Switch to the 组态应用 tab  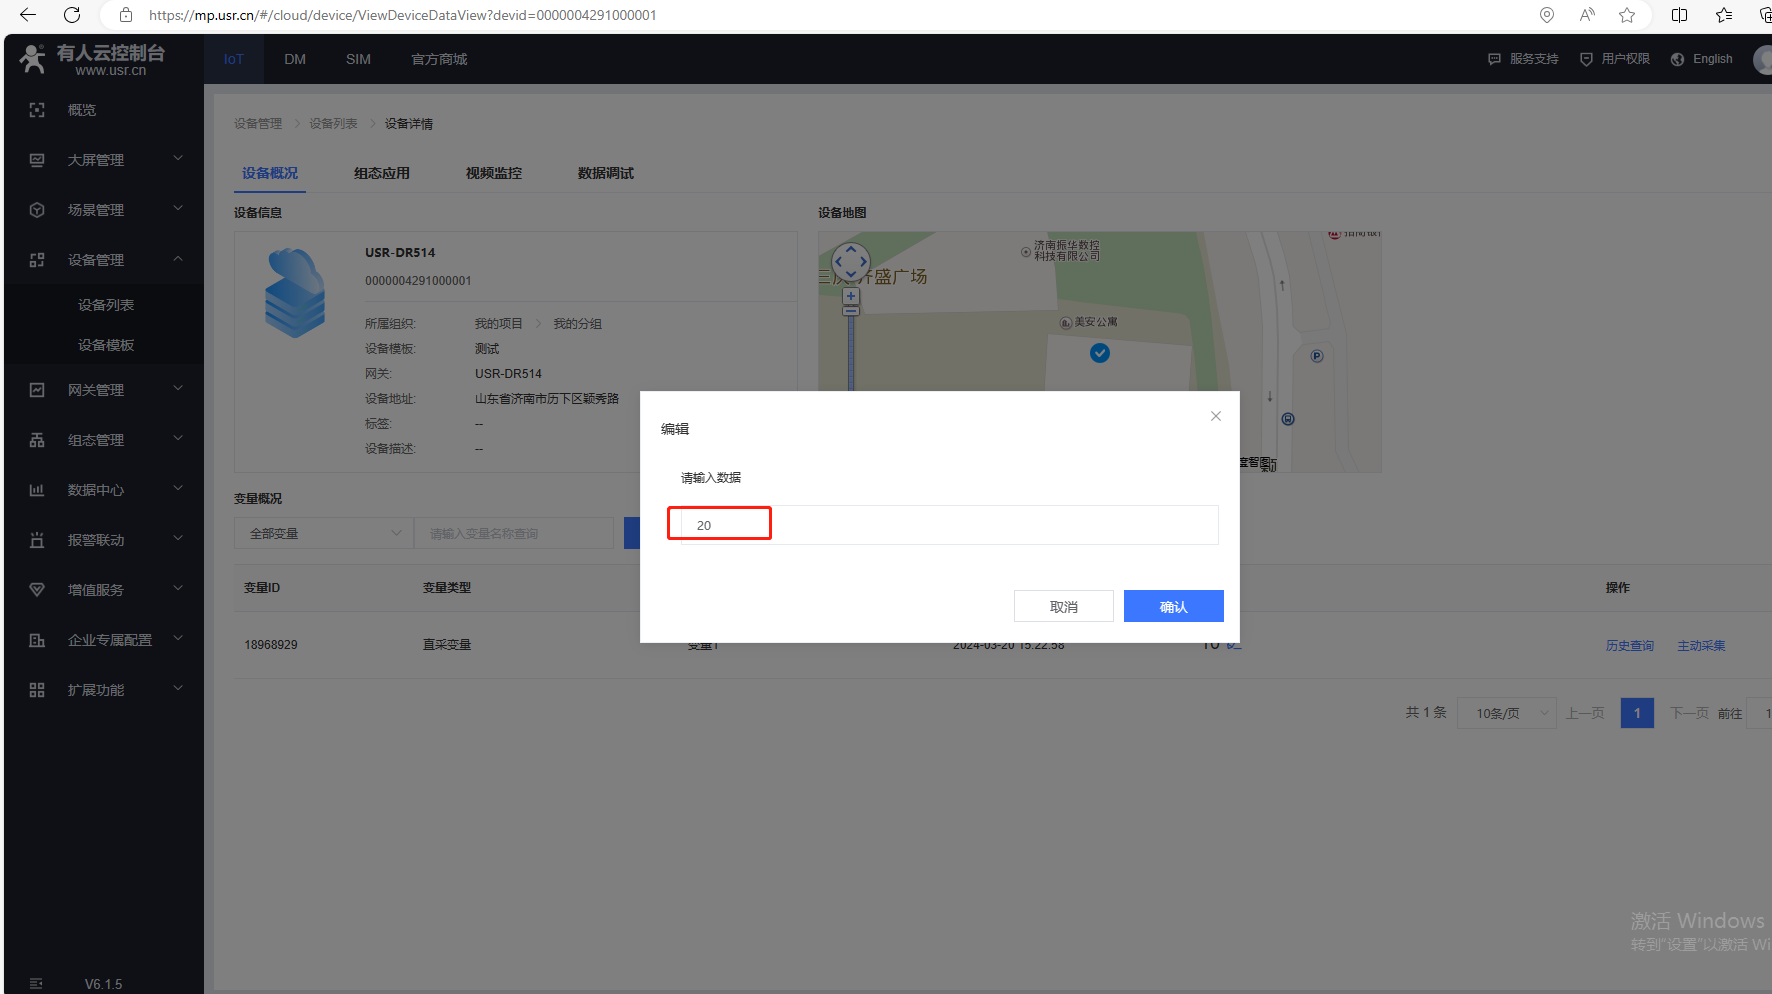coord(382,173)
